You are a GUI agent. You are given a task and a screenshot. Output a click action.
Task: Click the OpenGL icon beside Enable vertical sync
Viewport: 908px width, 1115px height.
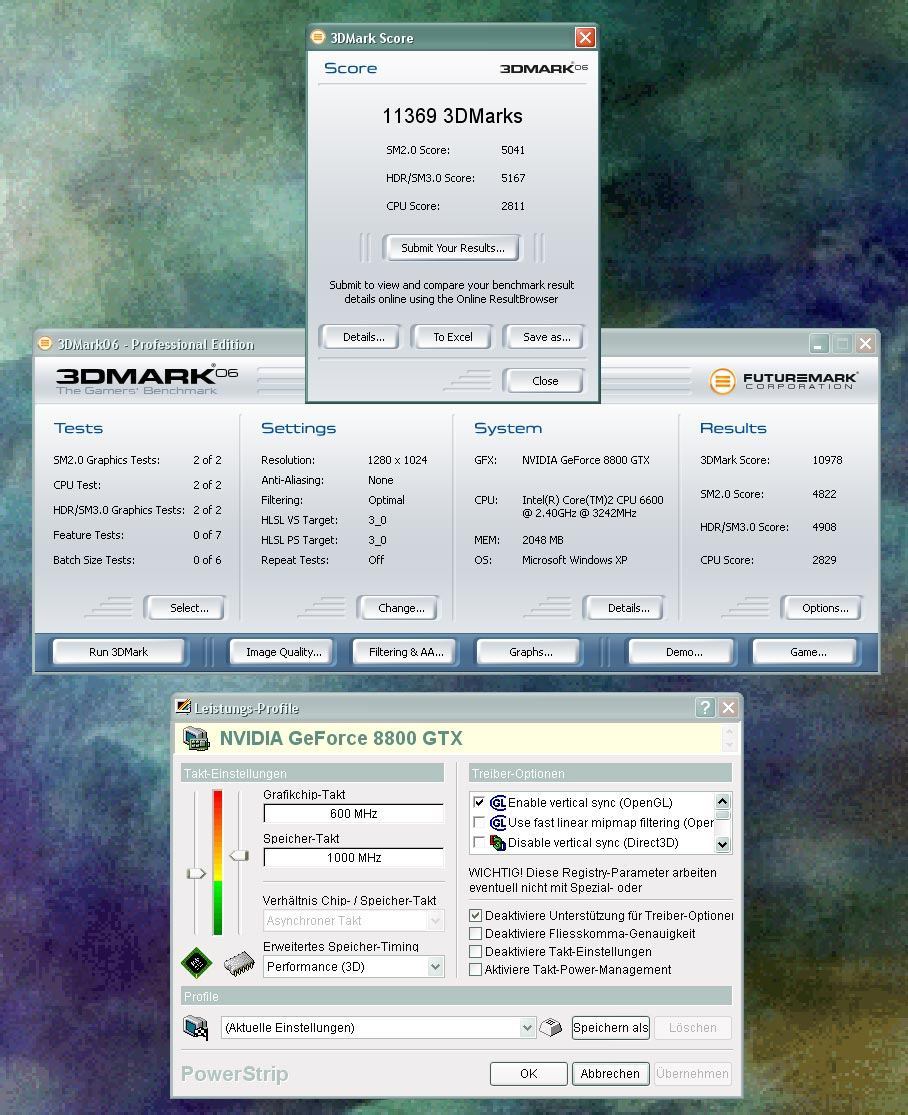point(498,802)
